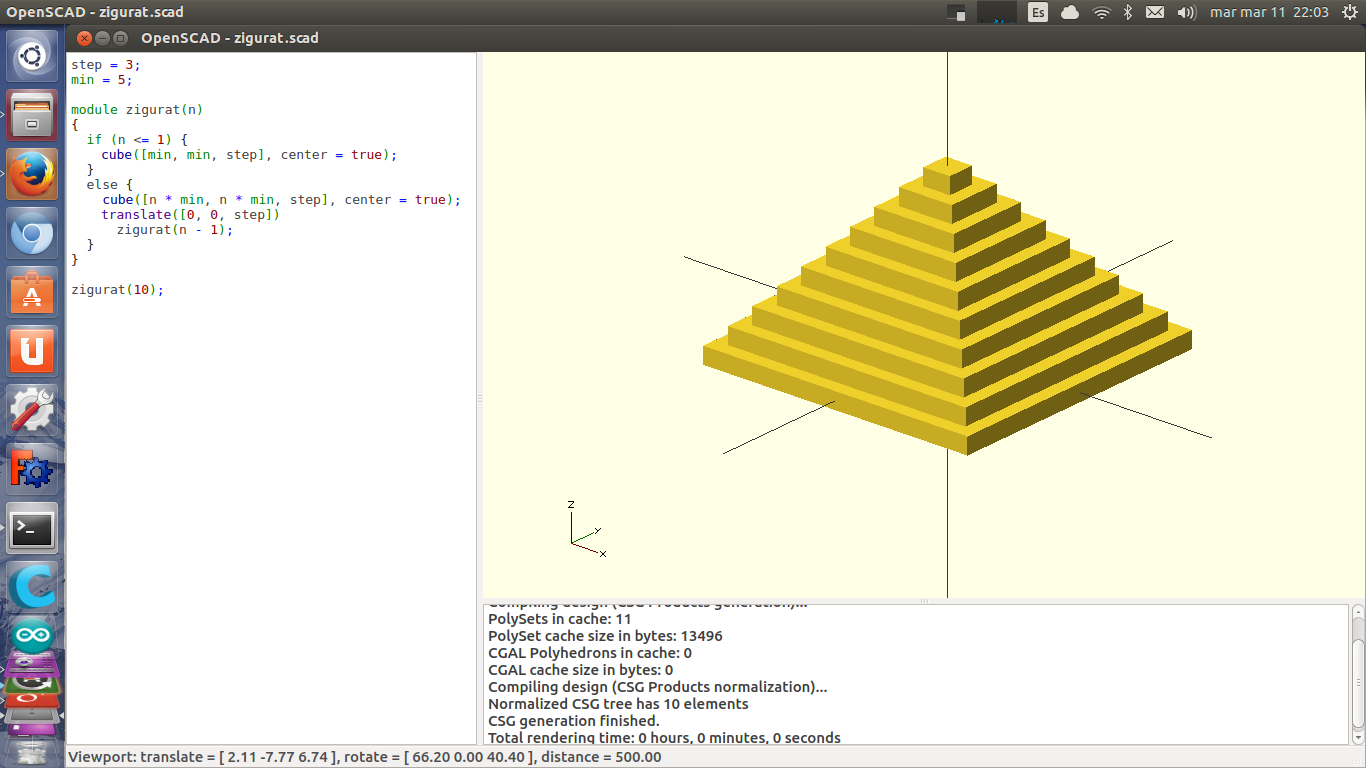Launch Firefox from the dock

[33, 174]
